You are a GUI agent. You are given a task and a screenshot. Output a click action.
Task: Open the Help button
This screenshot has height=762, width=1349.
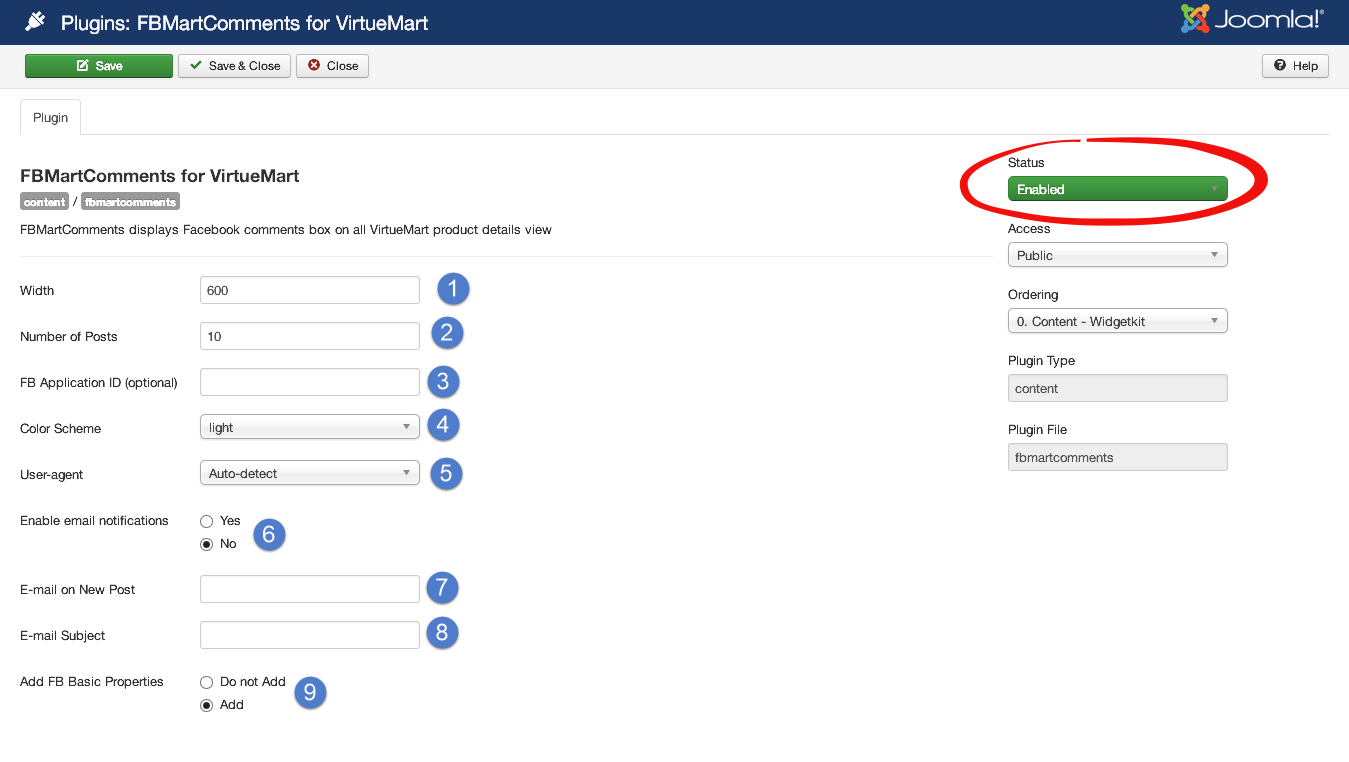tap(1295, 66)
